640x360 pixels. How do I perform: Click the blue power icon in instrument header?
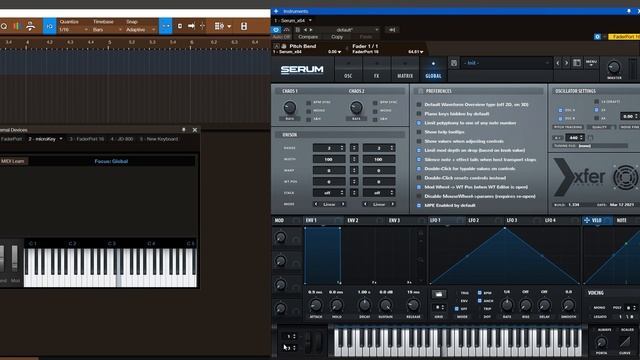(x=276, y=30)
